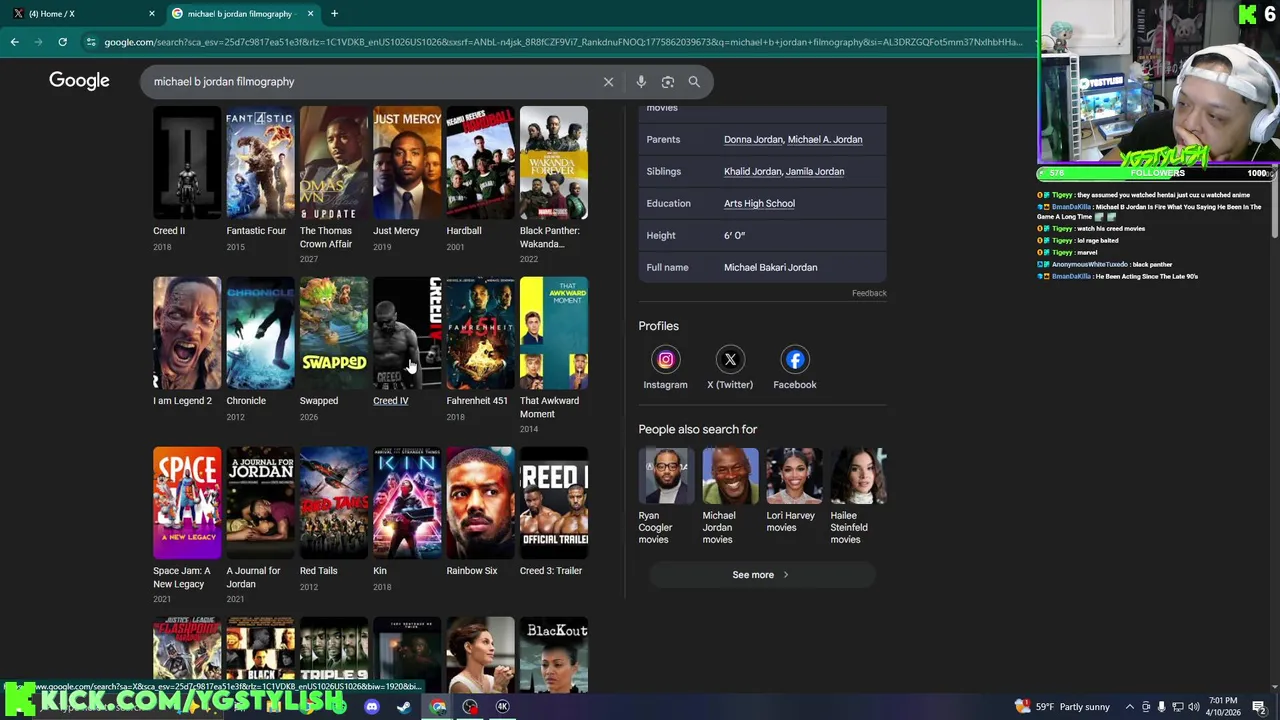Viewport: 1280px width, 720px height.
Task: Open the Creed 3: Trailer thumbnail
Action: point(554,503)
